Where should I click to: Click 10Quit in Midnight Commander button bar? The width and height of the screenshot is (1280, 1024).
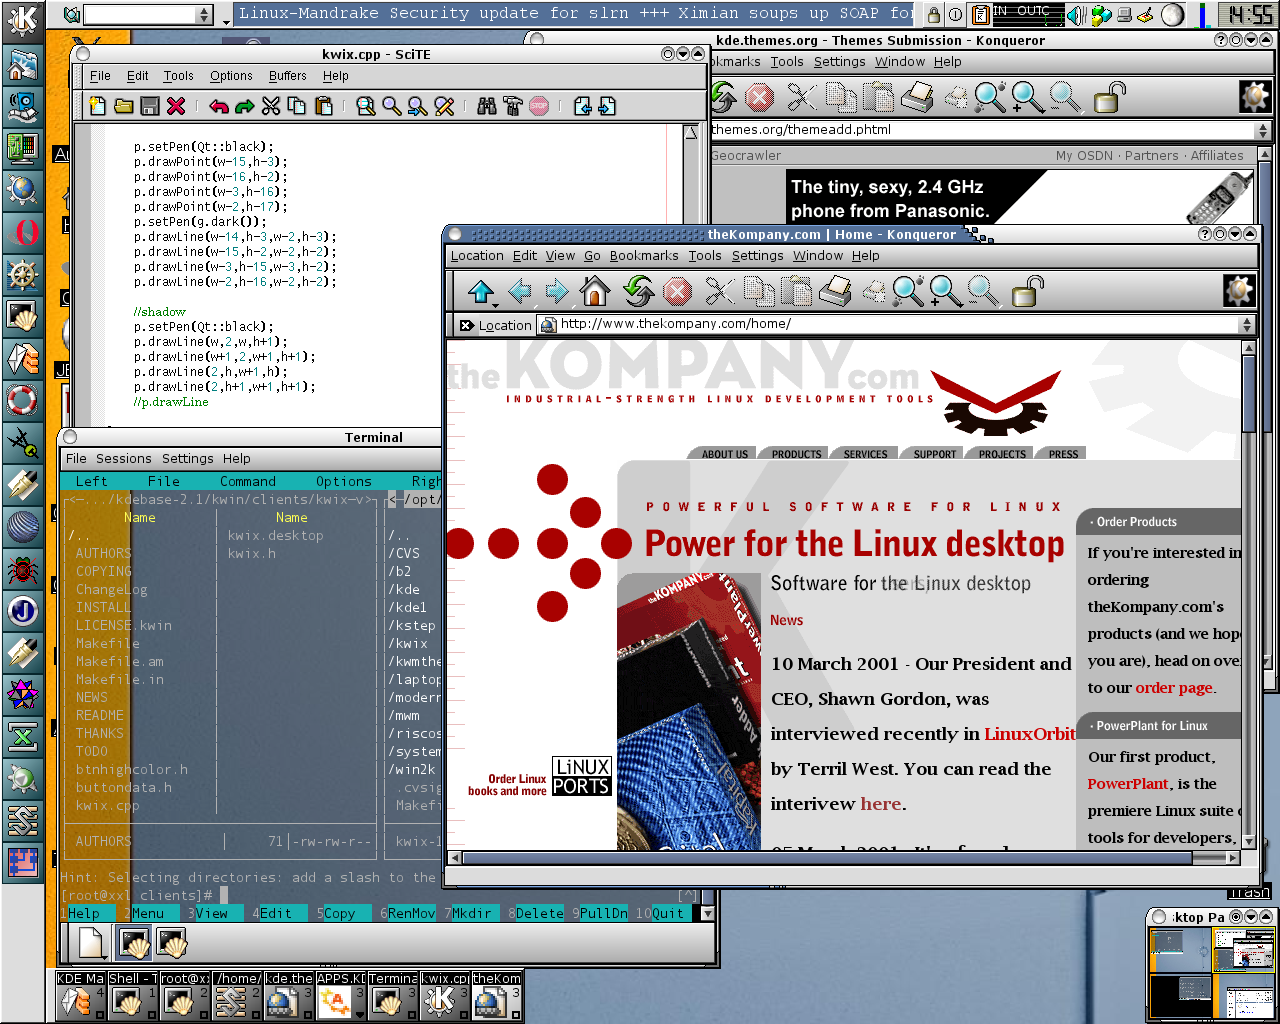[661, 913]
